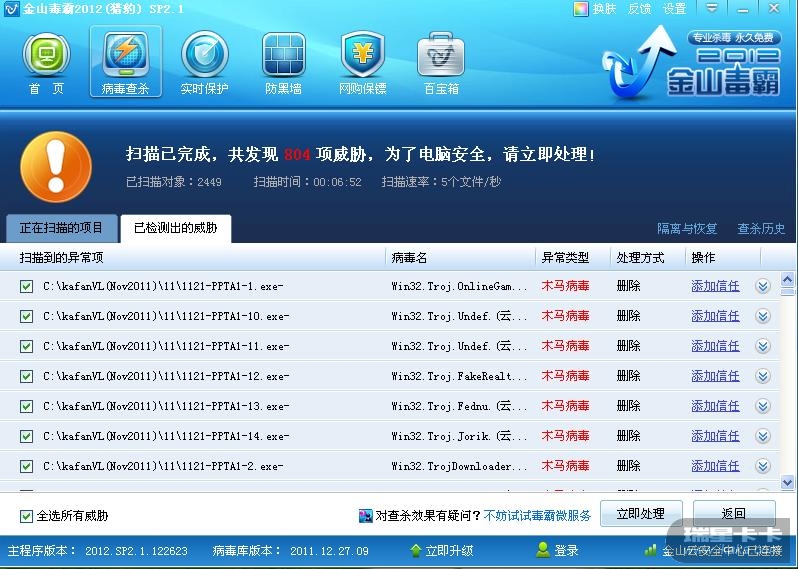Select virus name Win32.TrojDownloader...
798x569 pixels.
pos(459,466)
